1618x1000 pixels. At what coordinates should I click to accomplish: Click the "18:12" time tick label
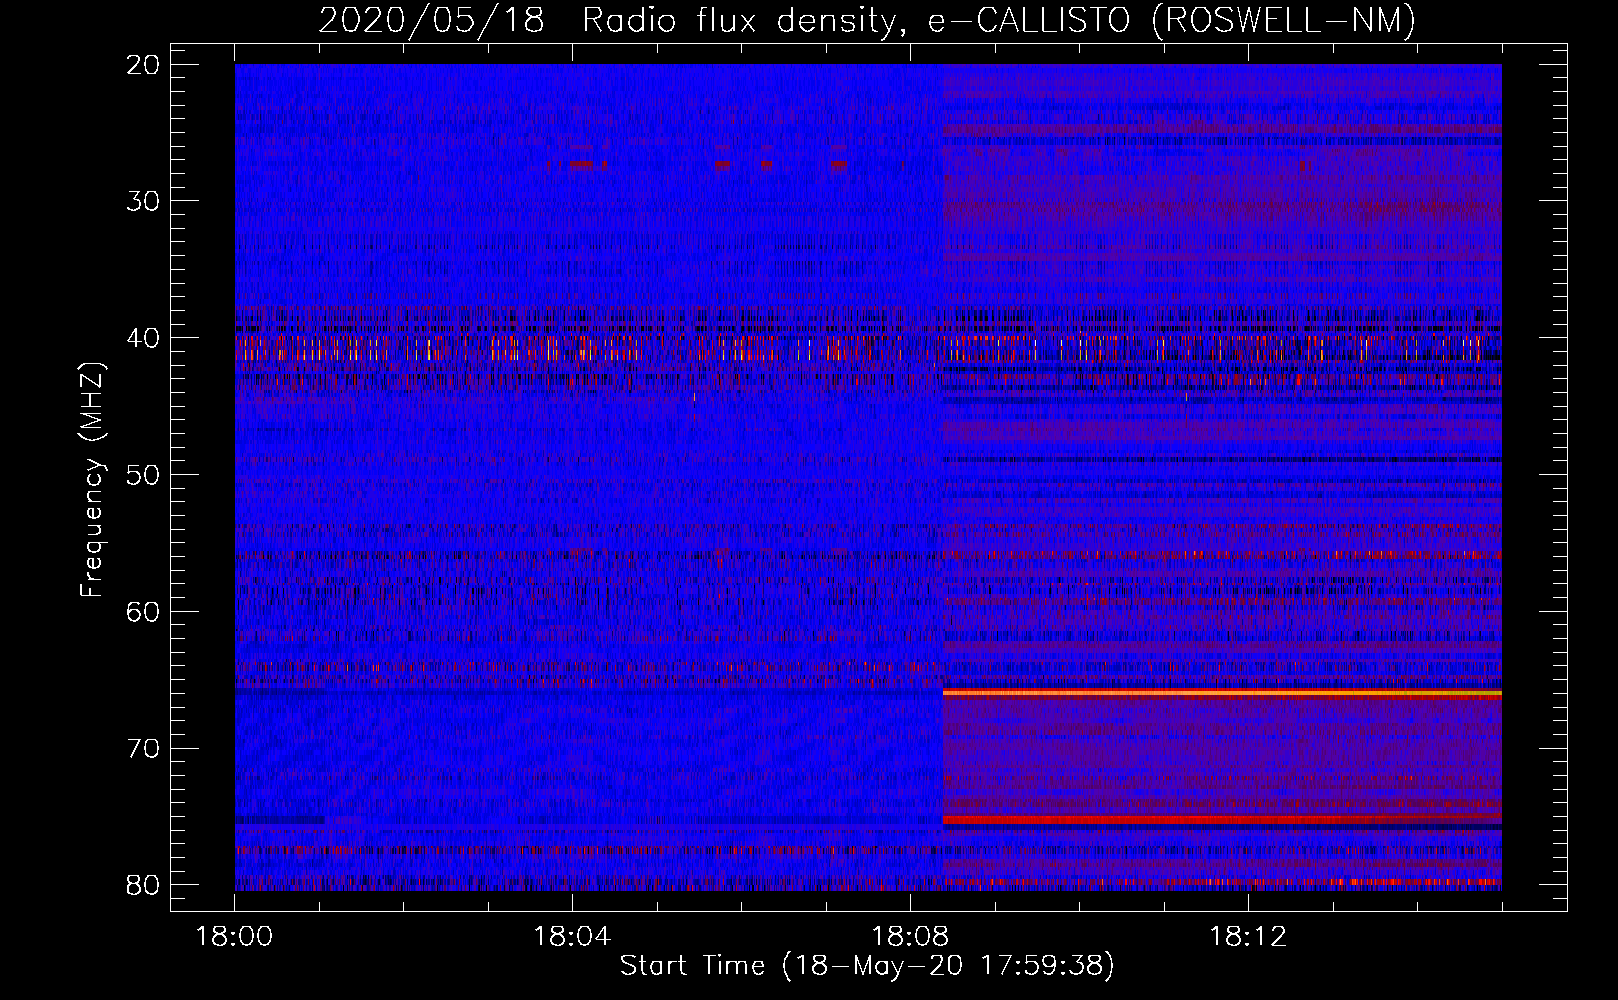(1248, 937)
